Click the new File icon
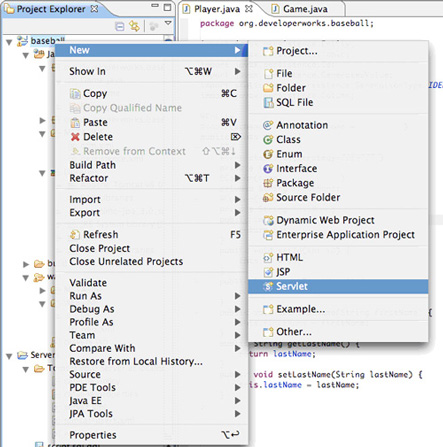The width and height of the screenshot is (443, 447). [x=268, y=73]
